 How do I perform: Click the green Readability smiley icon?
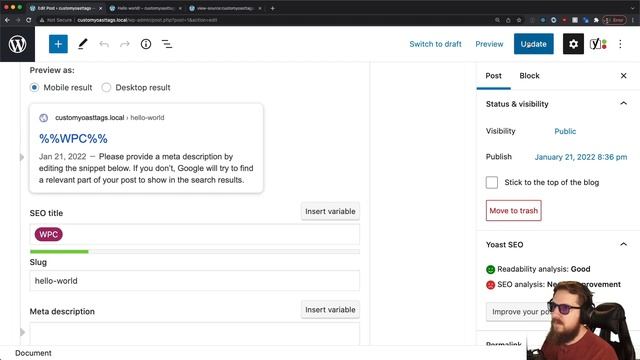(x=490, y=269)
